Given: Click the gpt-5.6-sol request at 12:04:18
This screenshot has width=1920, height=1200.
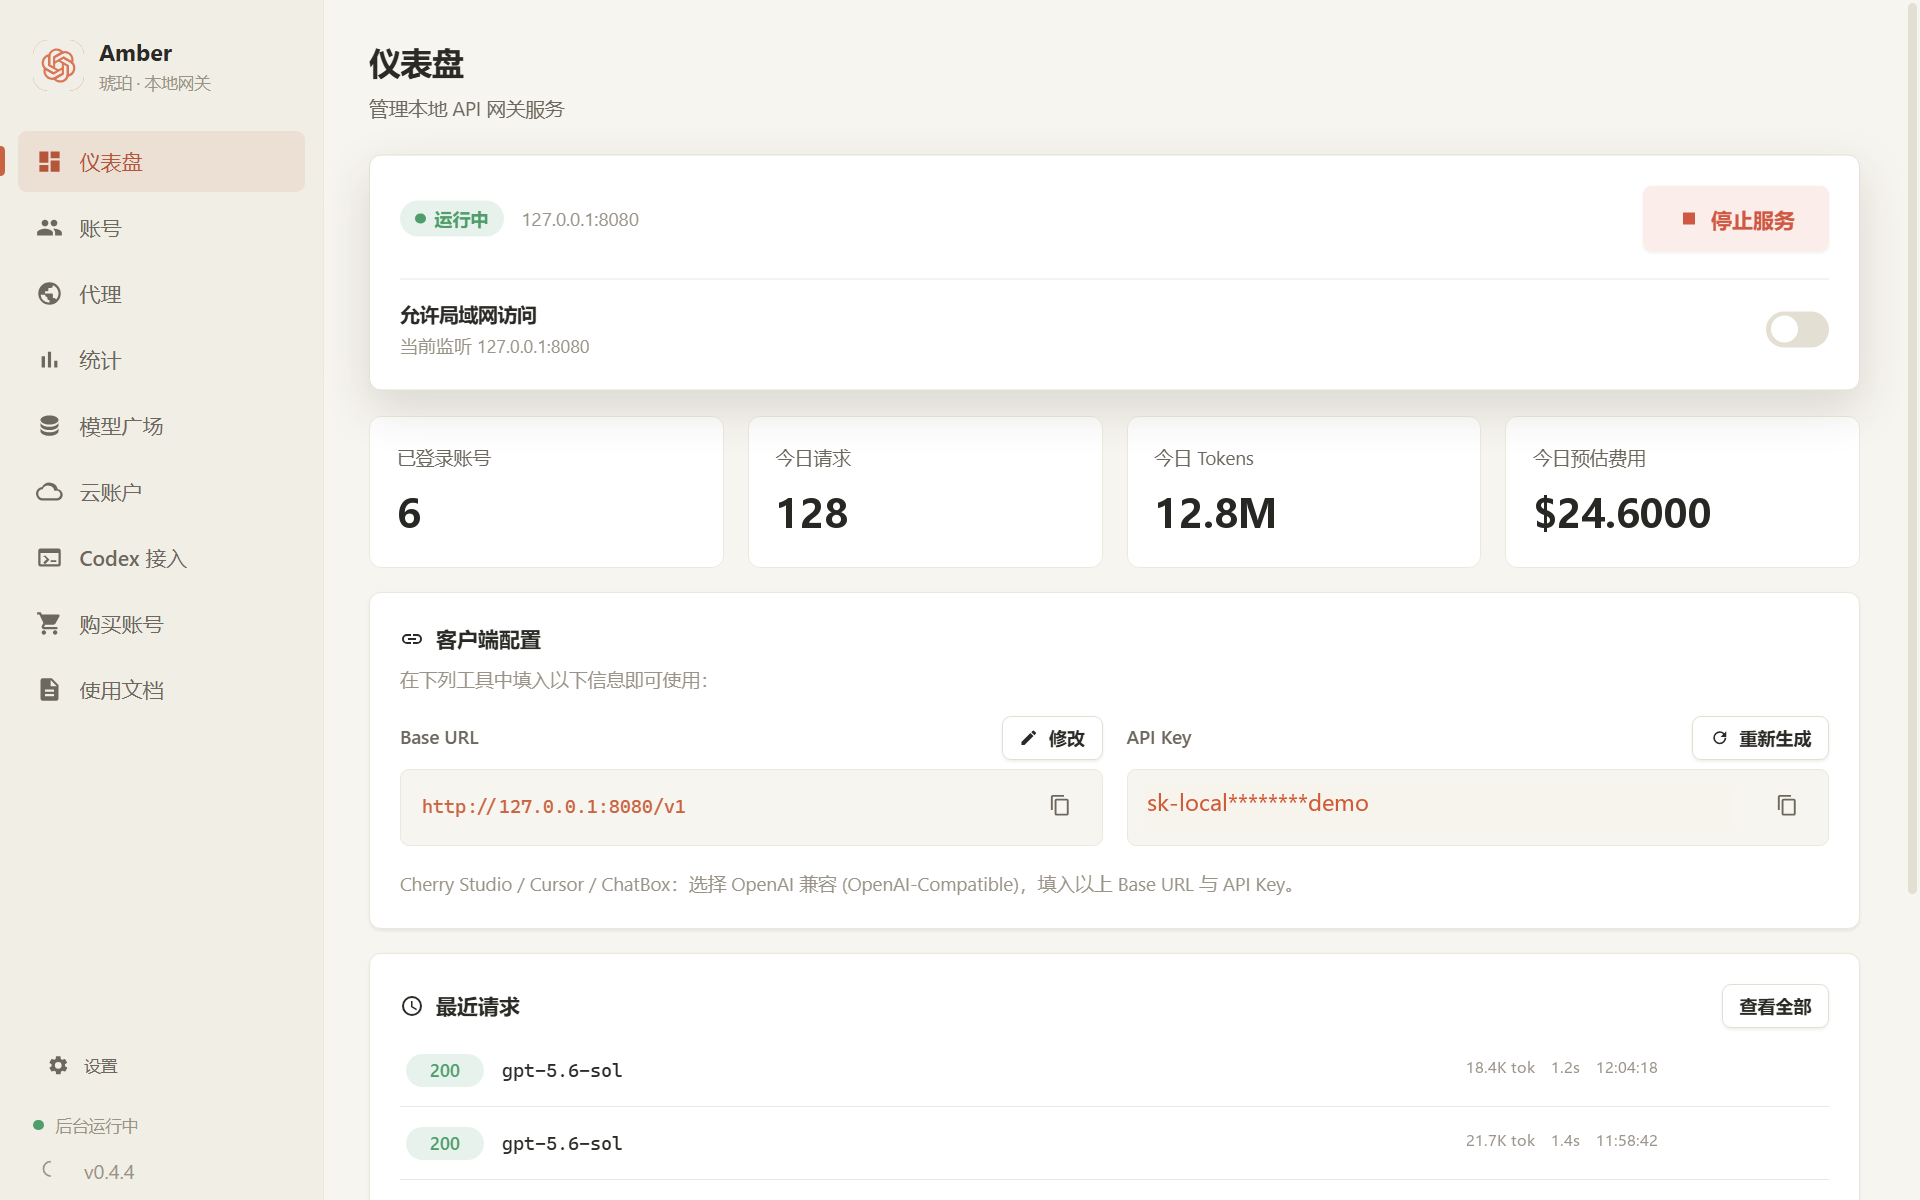Looking at the screenshot, I should [1114, 1070].
